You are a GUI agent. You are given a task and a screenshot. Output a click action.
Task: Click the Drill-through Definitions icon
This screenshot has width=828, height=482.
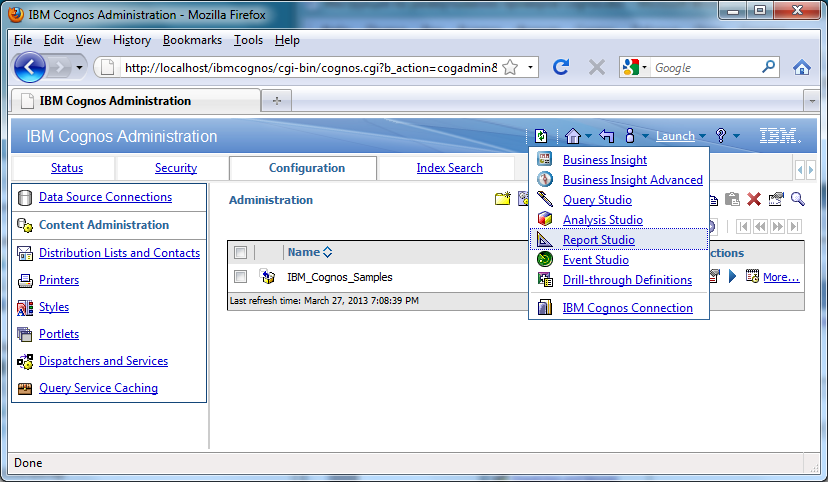(x=544, y=279)
